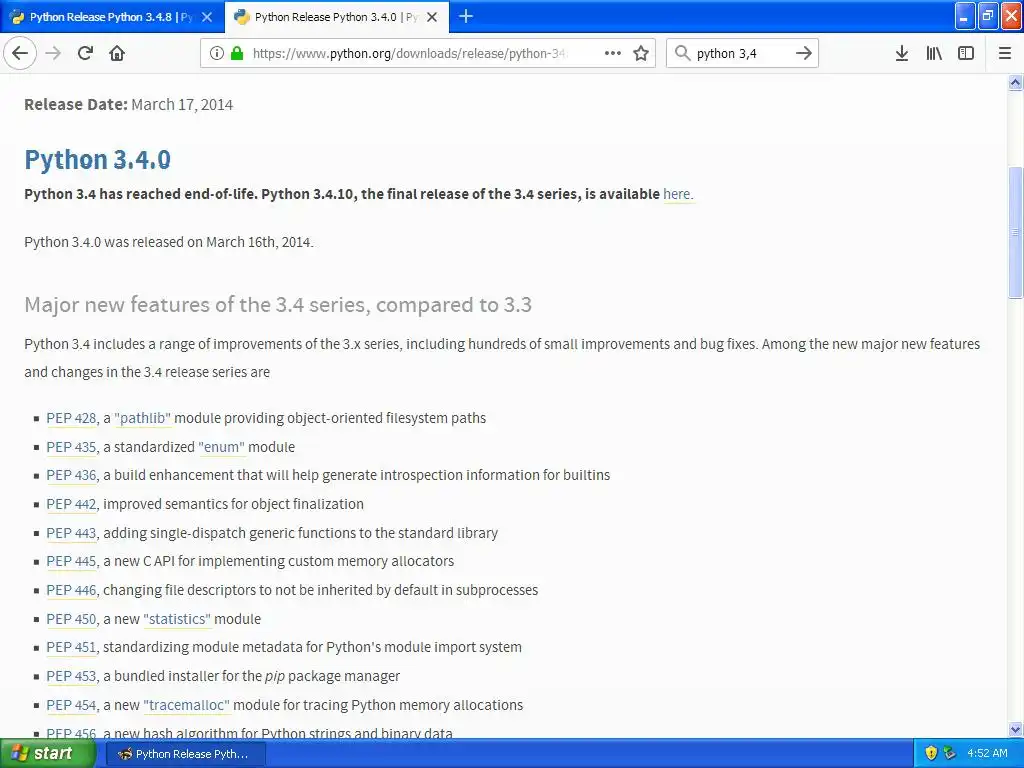Viewport: 1024px width, 768px height.
Task: Open the Firefox hamburger menu
Action: (1004, 53)
